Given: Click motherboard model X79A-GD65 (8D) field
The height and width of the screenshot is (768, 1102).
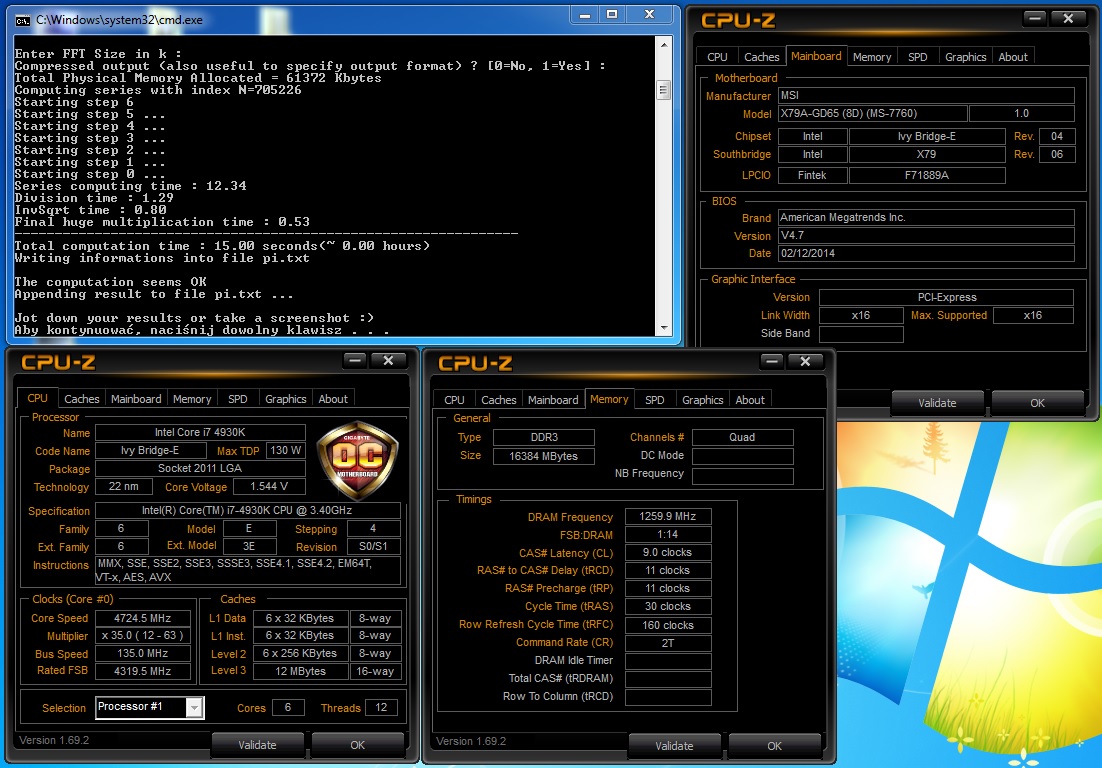Looking at the screenshot, I should tap(872, 113).
